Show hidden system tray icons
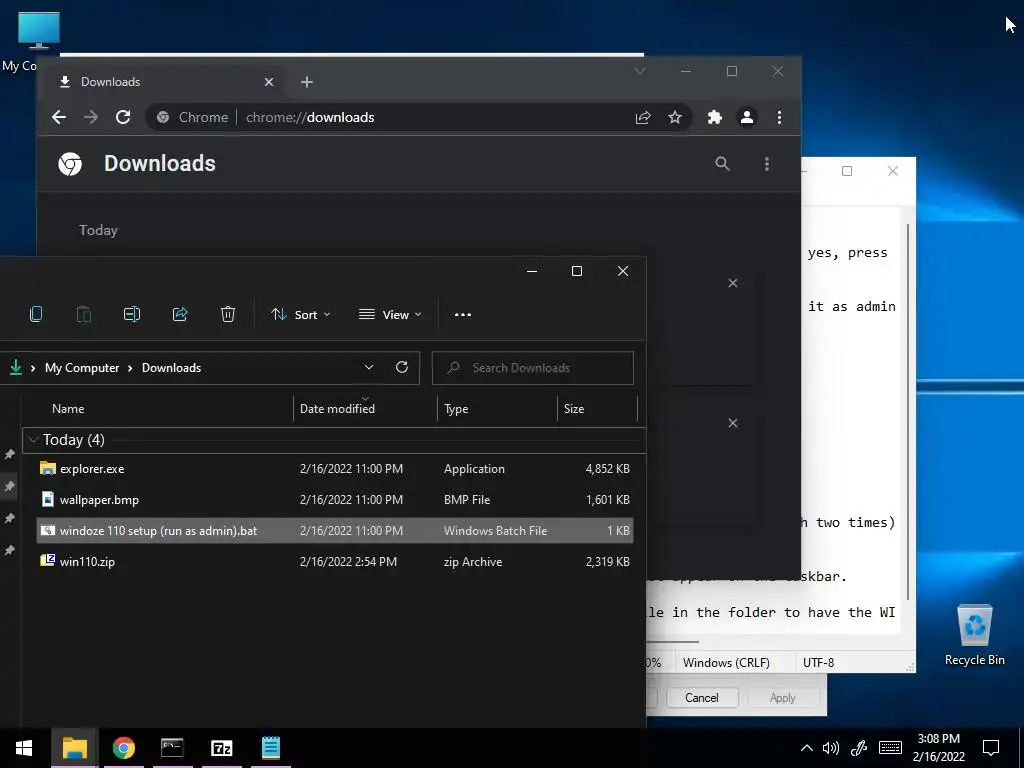Image resolution: width=1024 pixels, height=768 pixels. tap(807, 748)
